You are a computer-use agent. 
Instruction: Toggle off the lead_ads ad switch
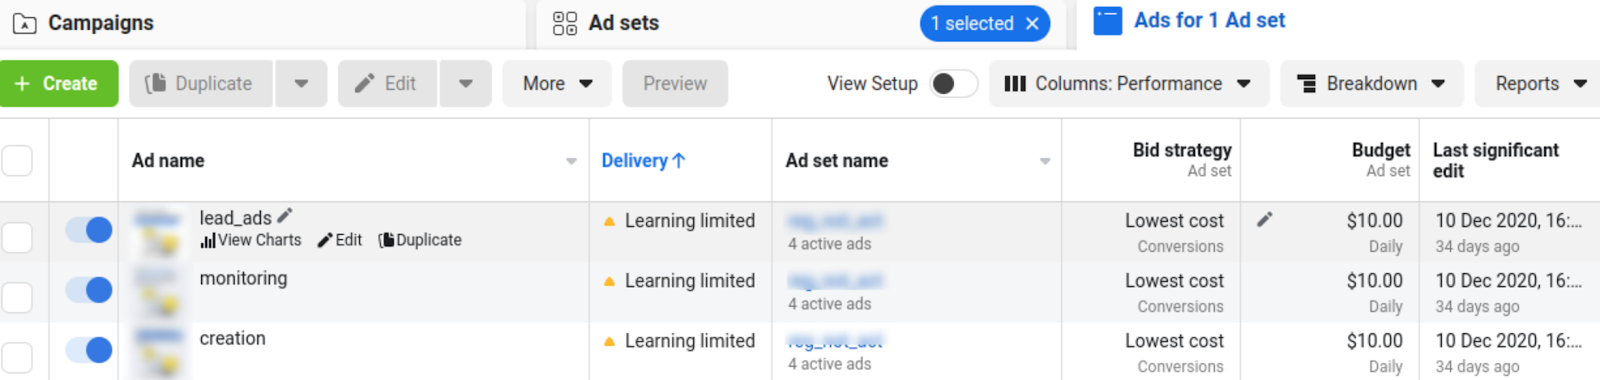coord(89,230)
